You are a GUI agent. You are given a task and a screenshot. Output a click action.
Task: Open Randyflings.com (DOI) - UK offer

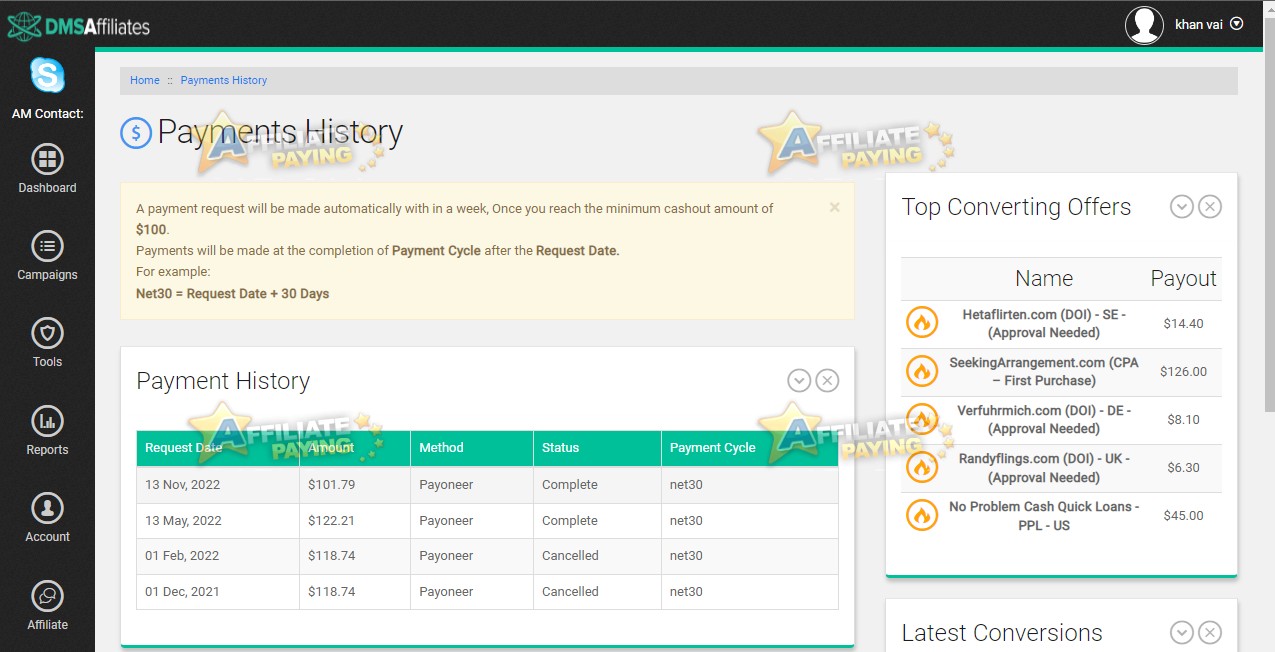(1044, 467)
